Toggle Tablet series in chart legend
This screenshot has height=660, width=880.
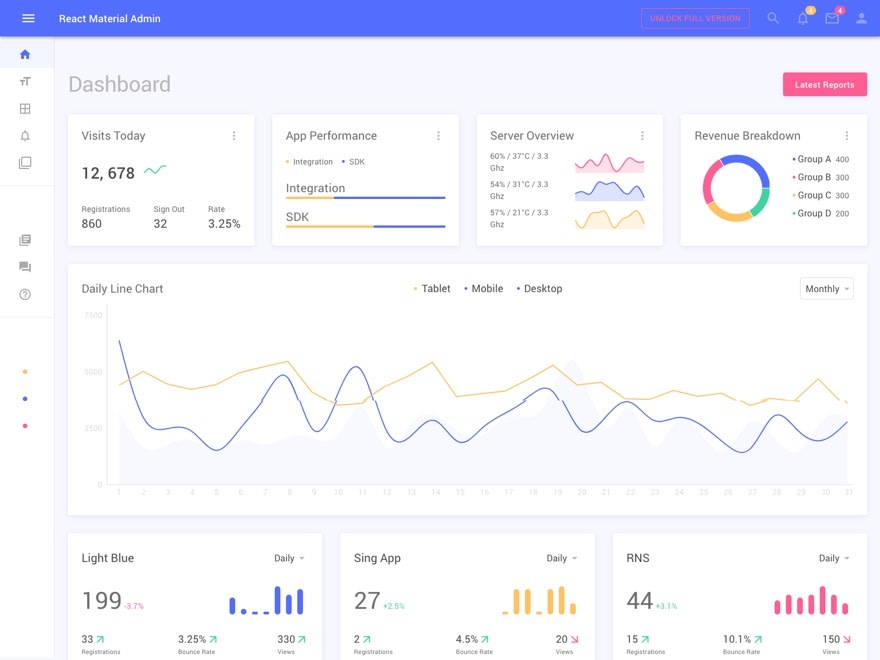[x=432, y=289]
